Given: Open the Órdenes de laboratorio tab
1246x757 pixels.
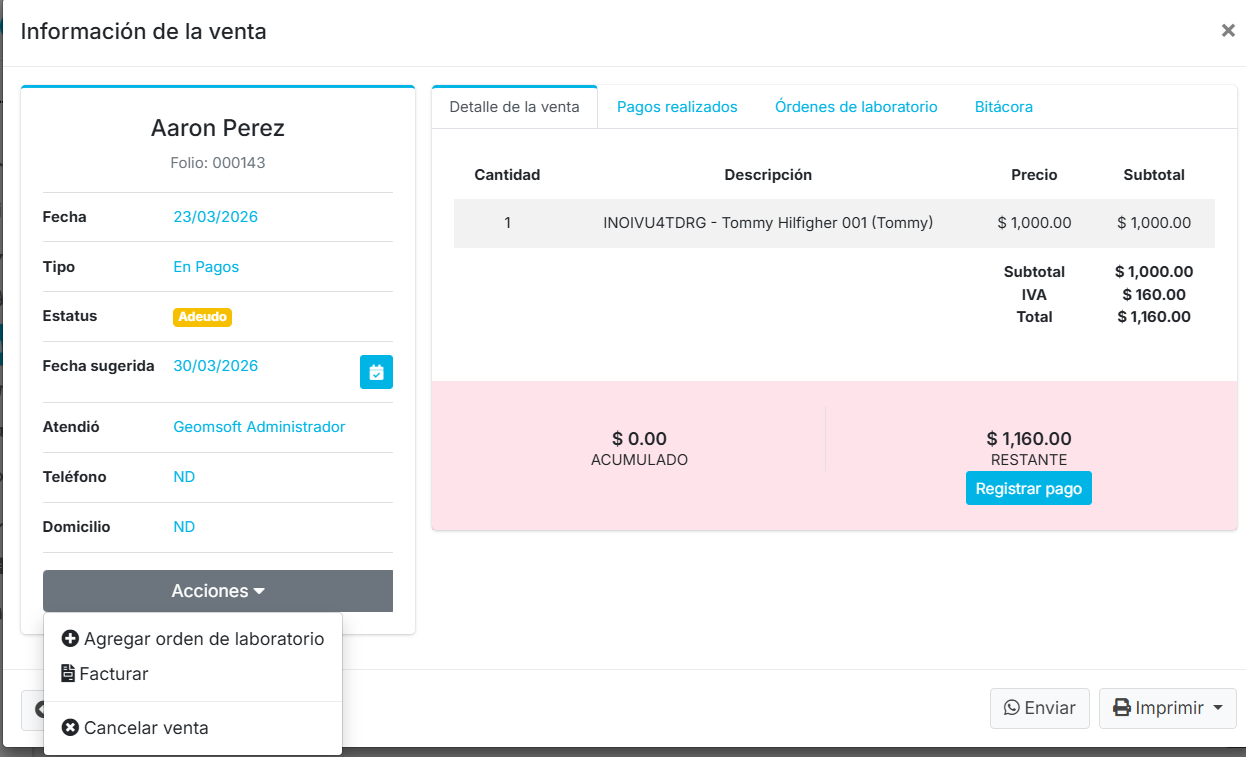Looking at the screenshot, I should pos(856,107).
